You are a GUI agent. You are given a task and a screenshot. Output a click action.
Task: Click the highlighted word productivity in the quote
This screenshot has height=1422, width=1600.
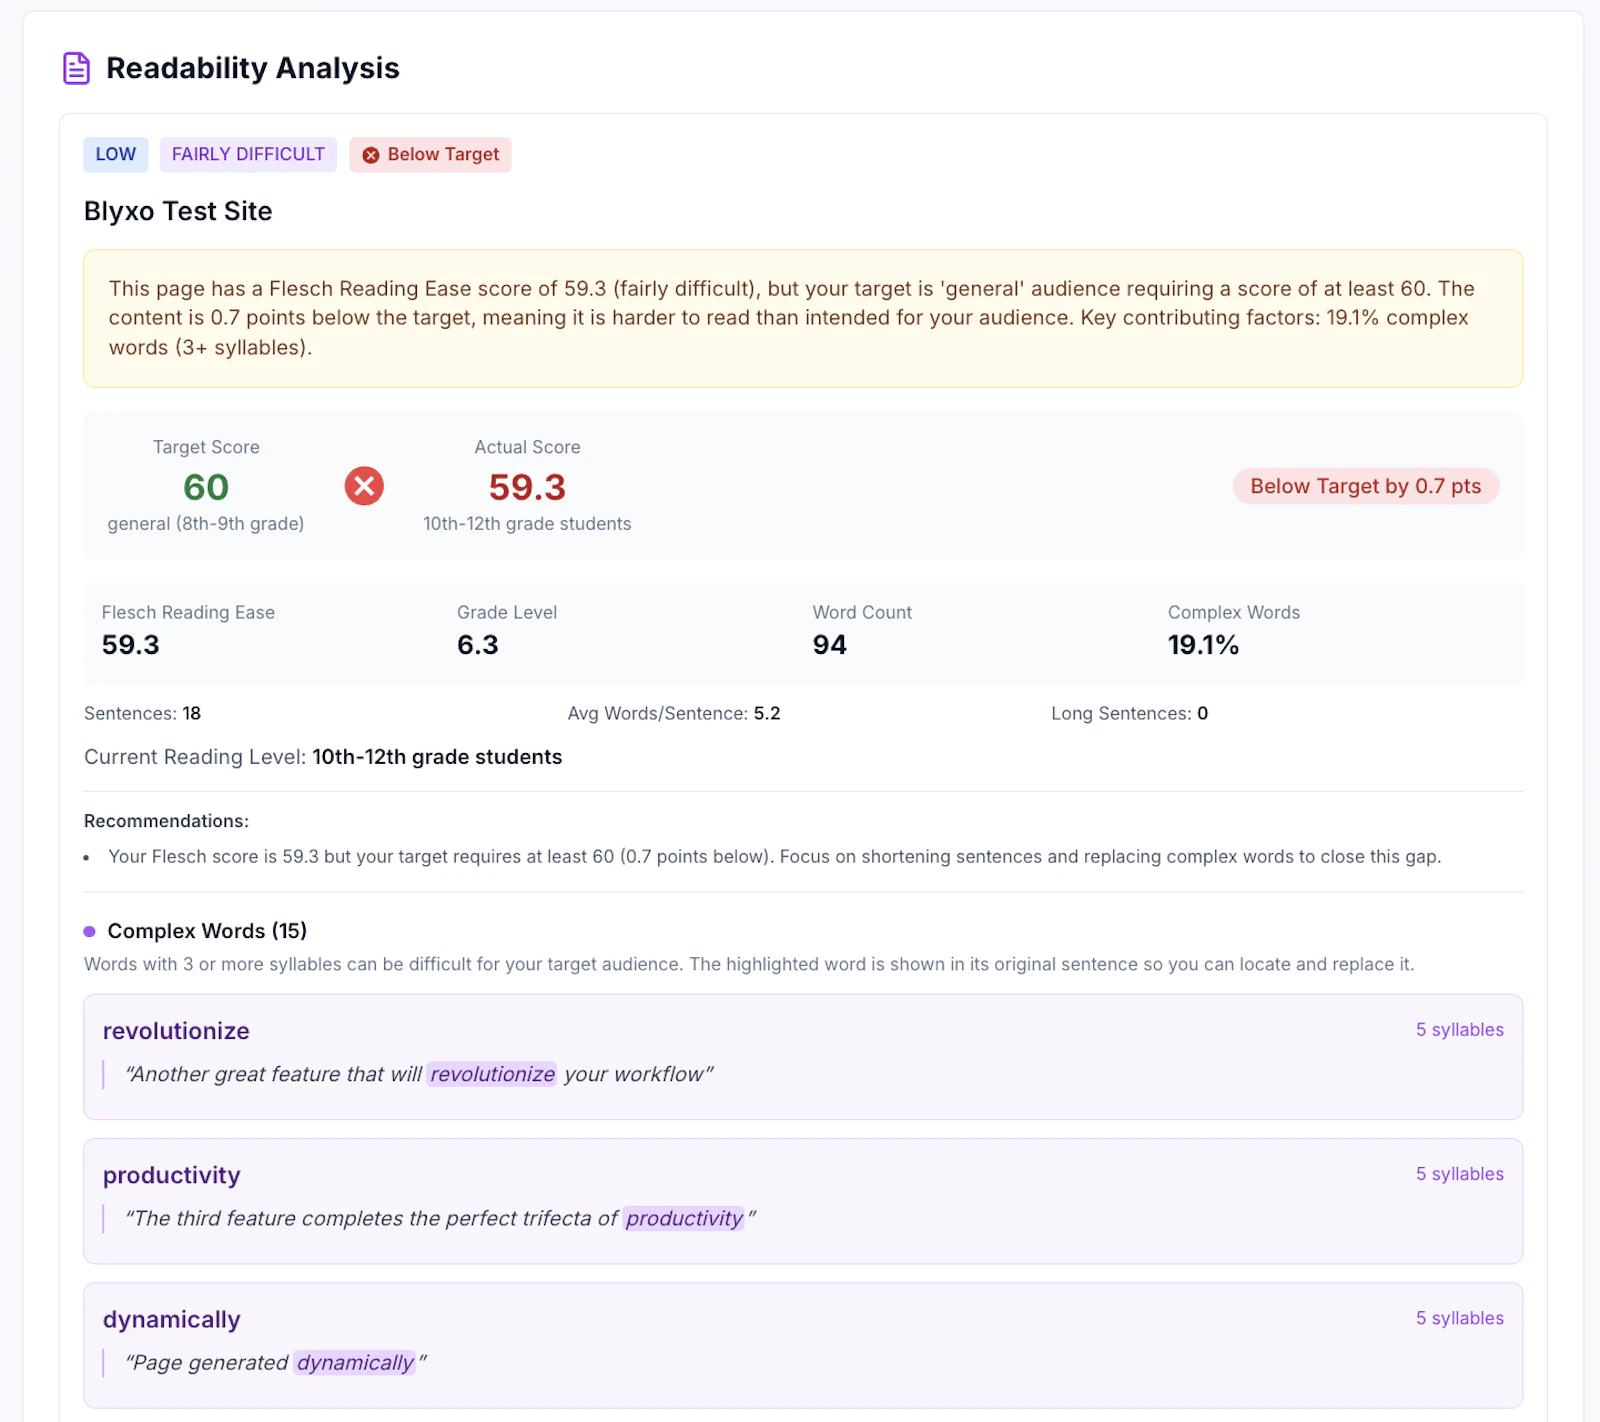tap(684, 1218)
